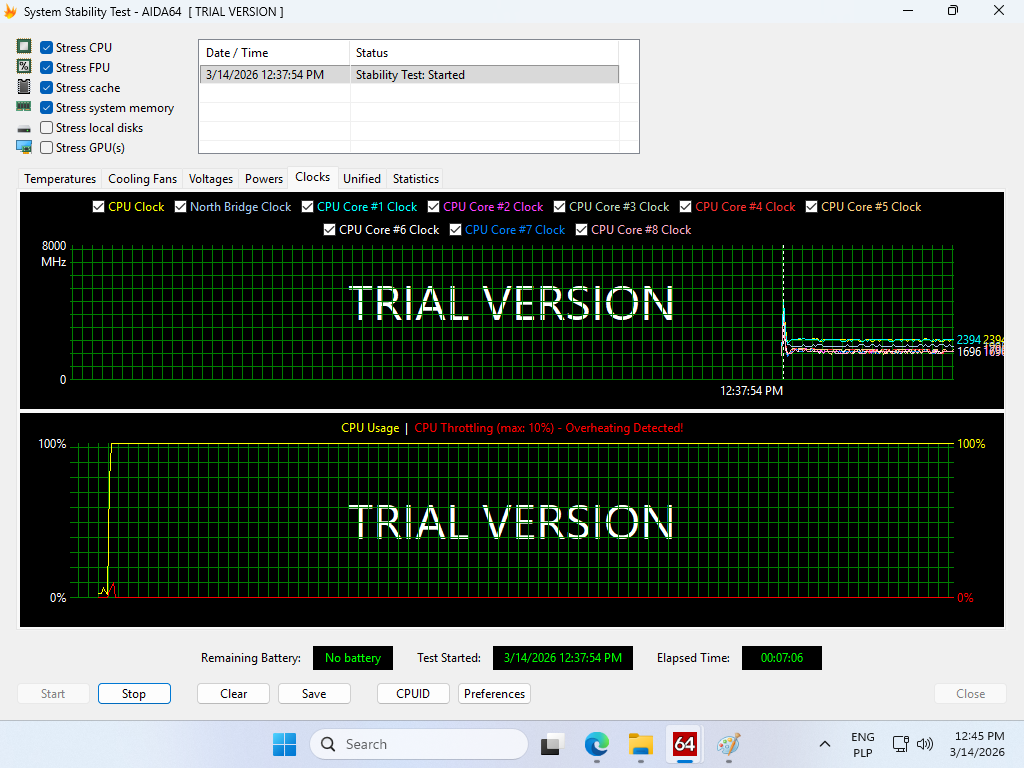The width and height of the screenshot is (1024, 768).
Task: Open network status in system tray
Action: pyautogui.click(x=901, y=744)
